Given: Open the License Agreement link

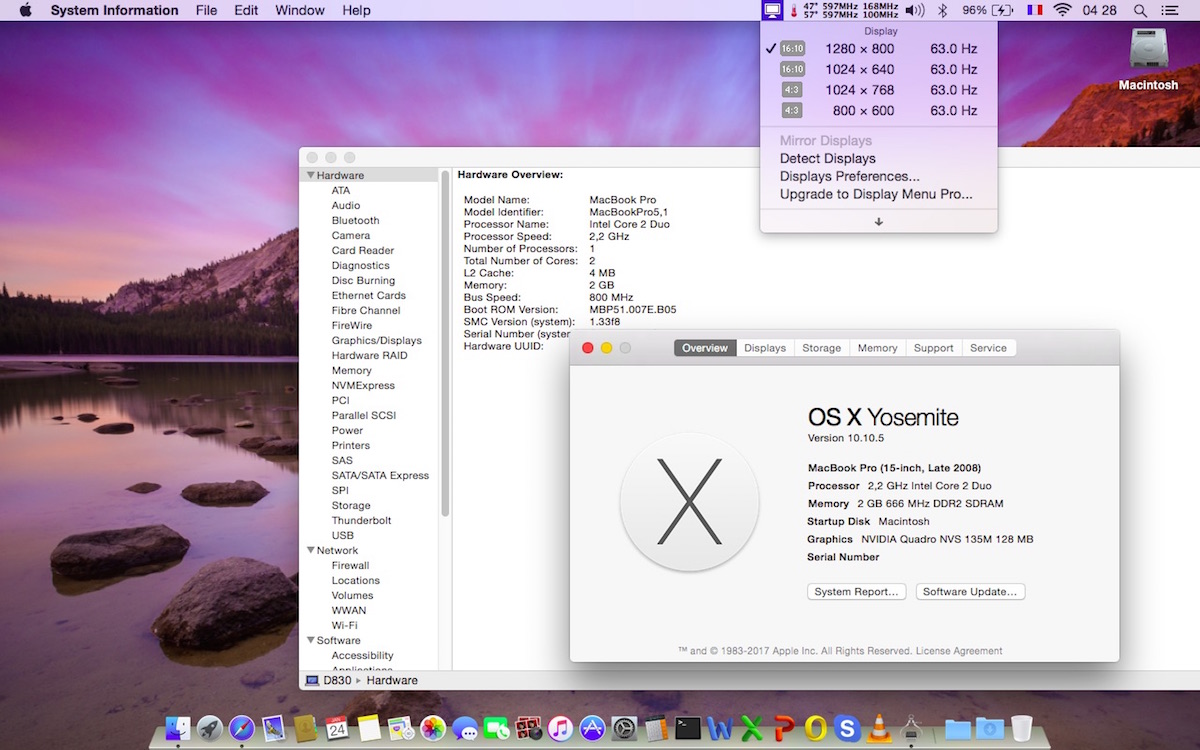Looking at the screenshot, I should click(959, 651).
